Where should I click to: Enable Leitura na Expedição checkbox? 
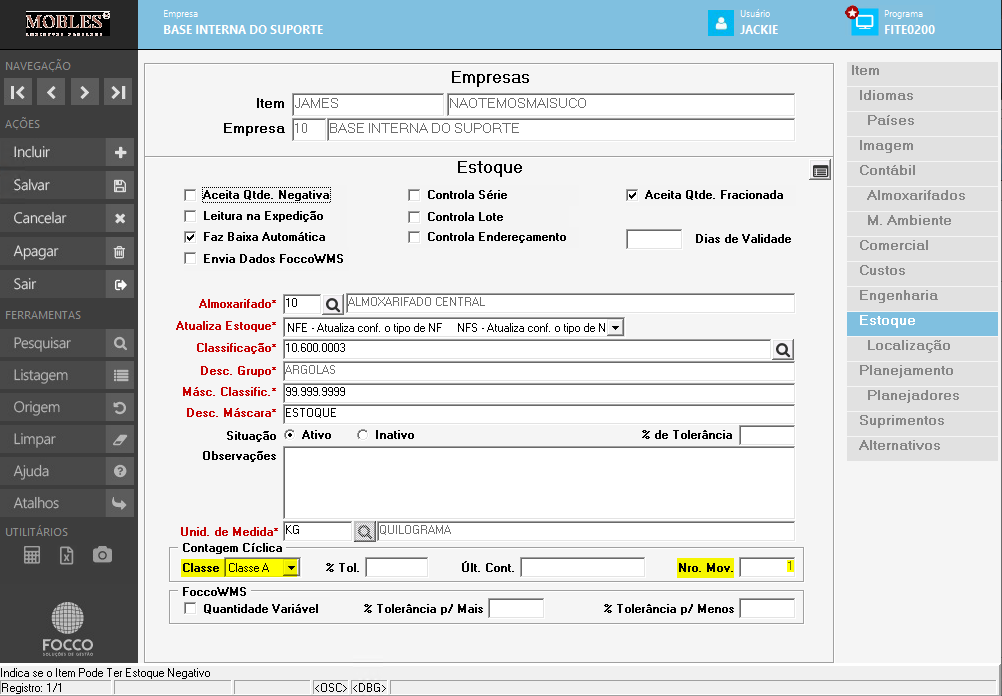[190, 216]
